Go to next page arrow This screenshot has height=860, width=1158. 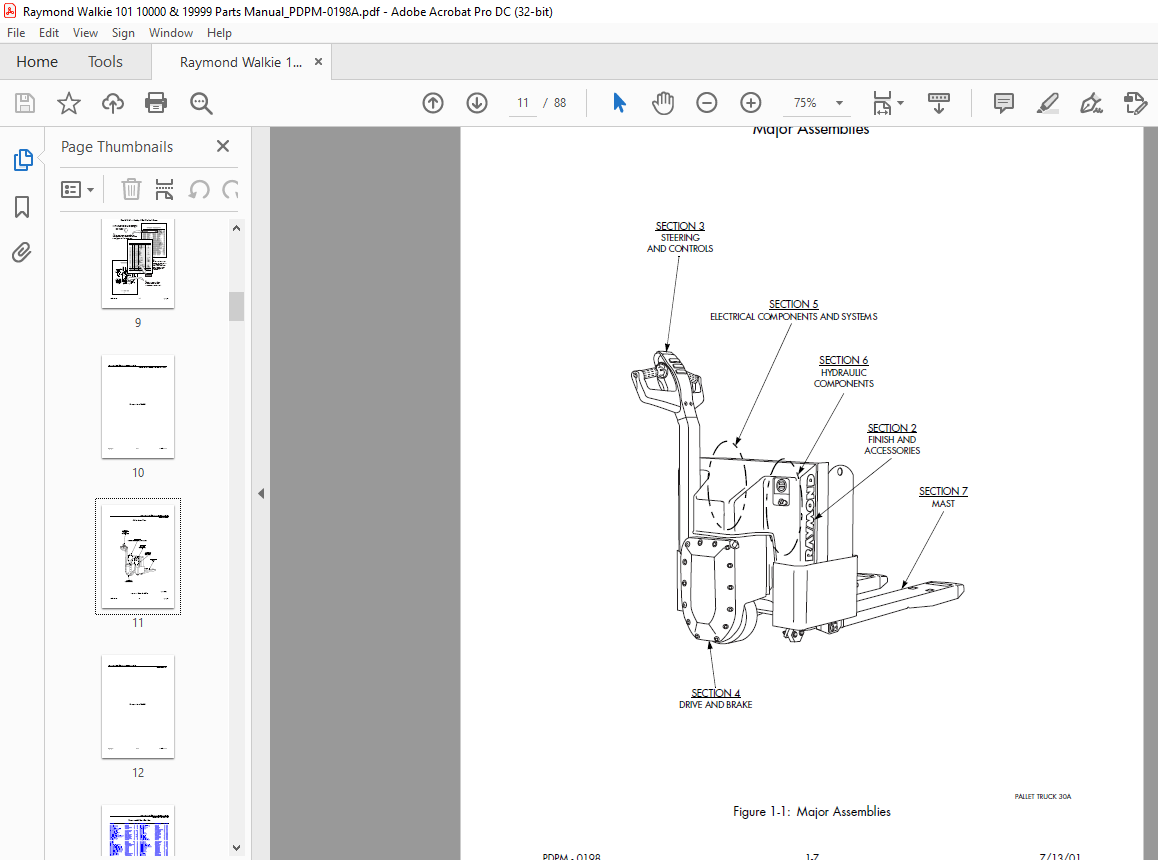477,103
